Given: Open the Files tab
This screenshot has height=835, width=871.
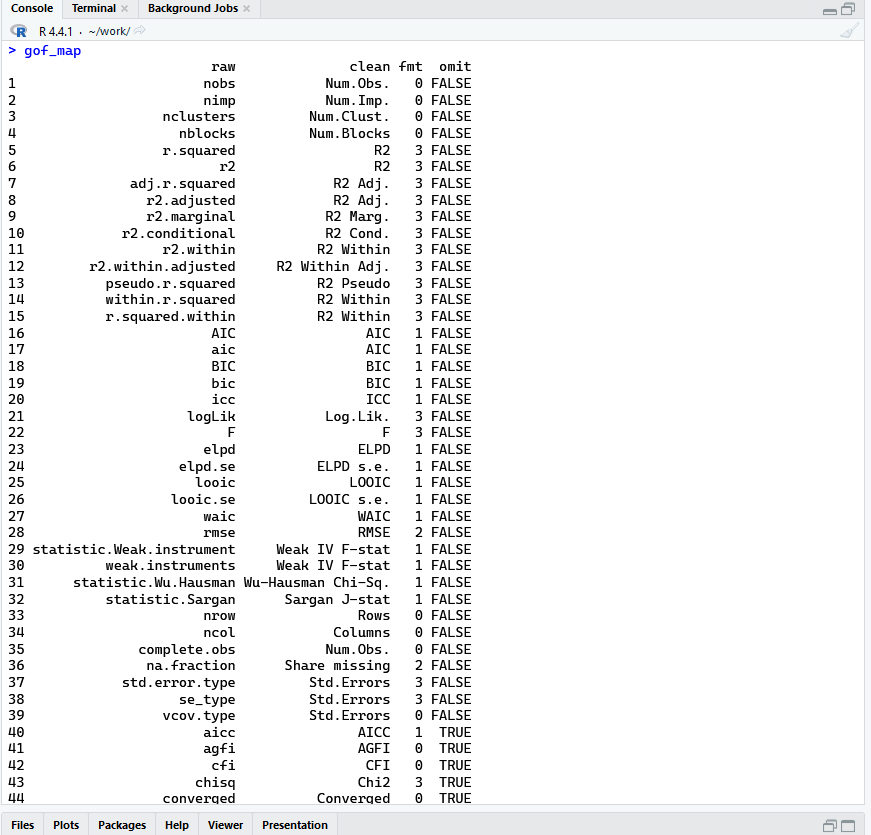Looking at the screenshot, I should (x=22, y=825).
